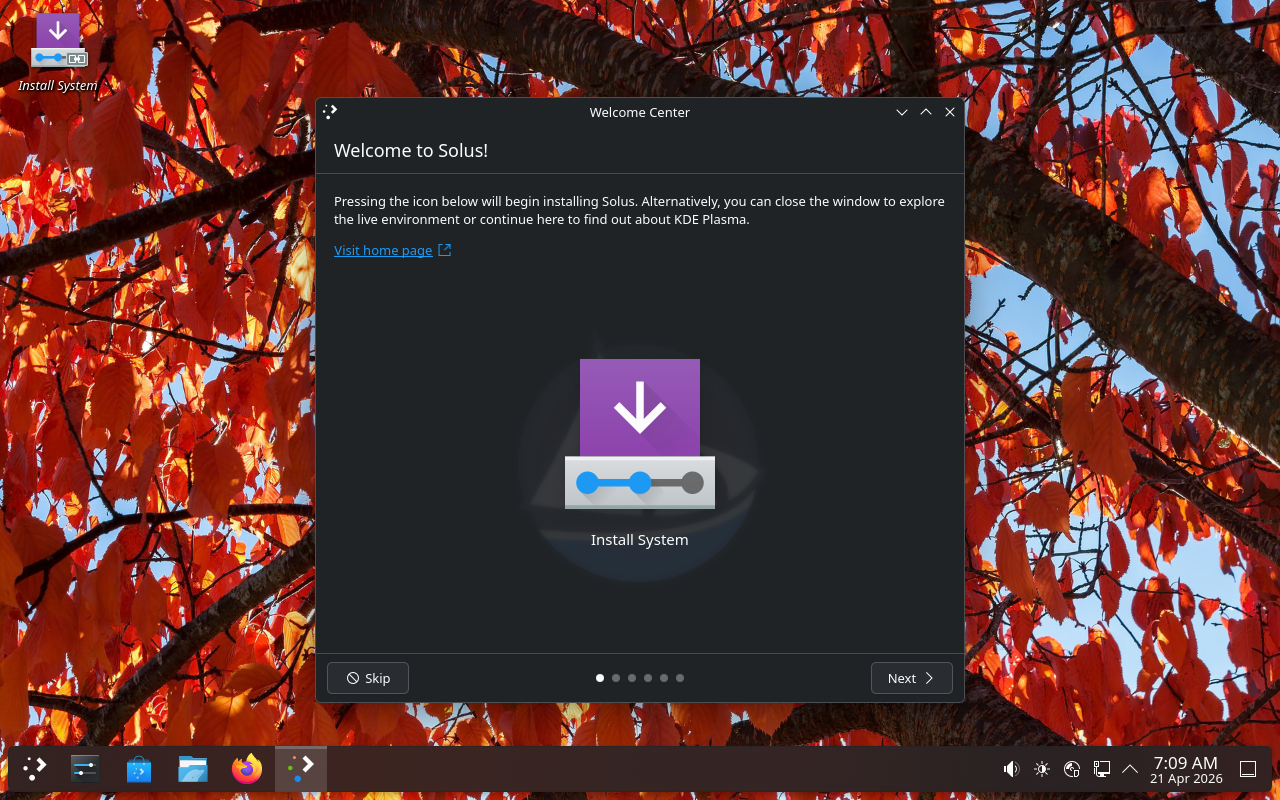
Task: Open the Welcome Center title bar window menu icon
Action: (330, 112)
